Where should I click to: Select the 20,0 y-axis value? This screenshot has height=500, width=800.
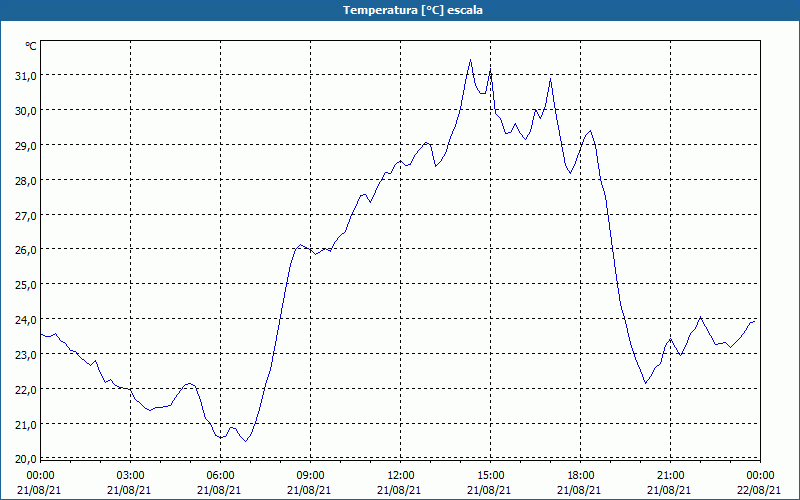[x=26, y=459]
